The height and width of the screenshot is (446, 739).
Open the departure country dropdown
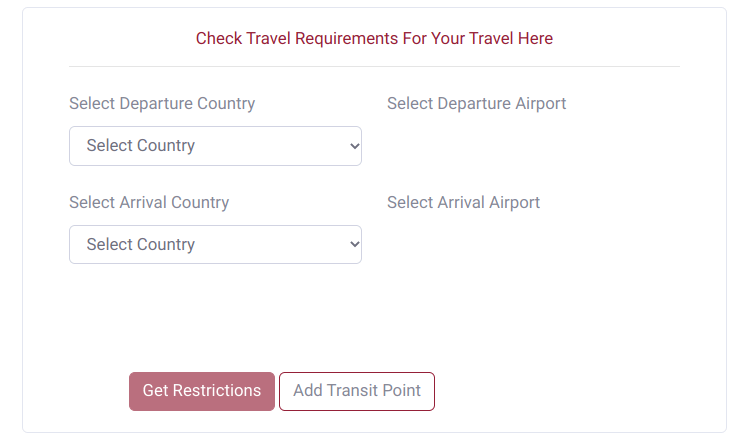(215, 146)
